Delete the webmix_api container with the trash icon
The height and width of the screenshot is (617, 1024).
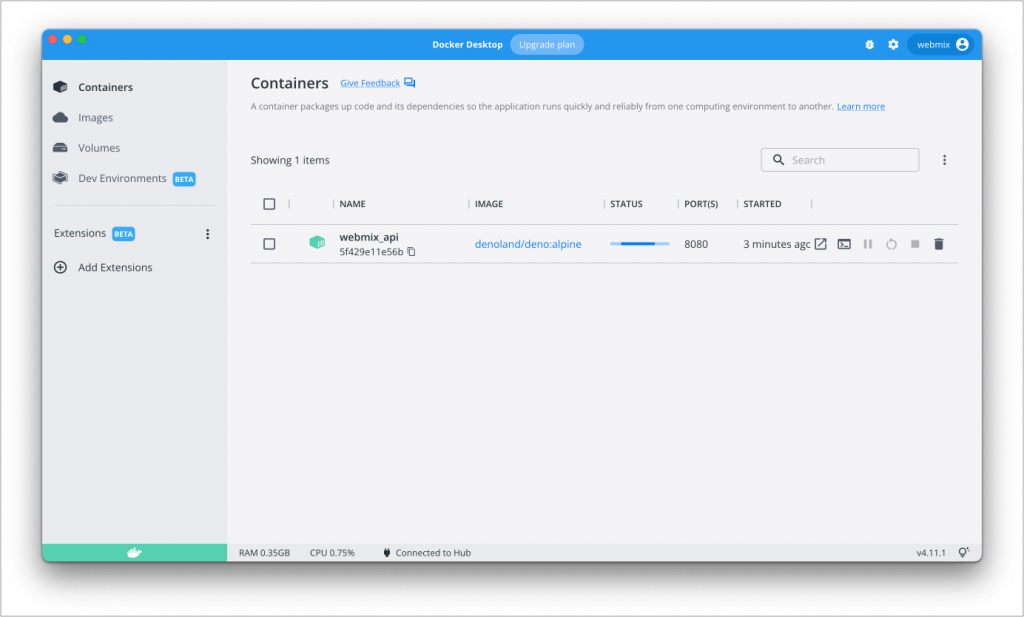click(938, 244)
